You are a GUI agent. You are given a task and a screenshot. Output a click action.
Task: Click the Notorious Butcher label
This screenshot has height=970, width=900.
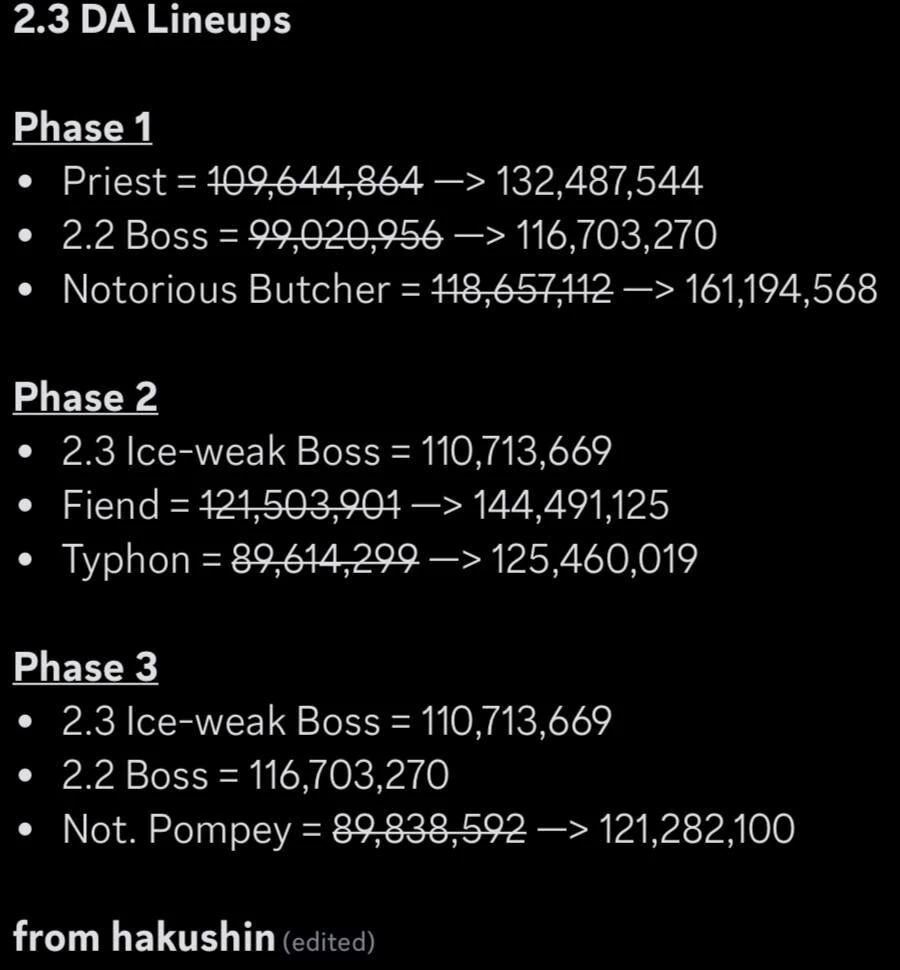point(226,290)
